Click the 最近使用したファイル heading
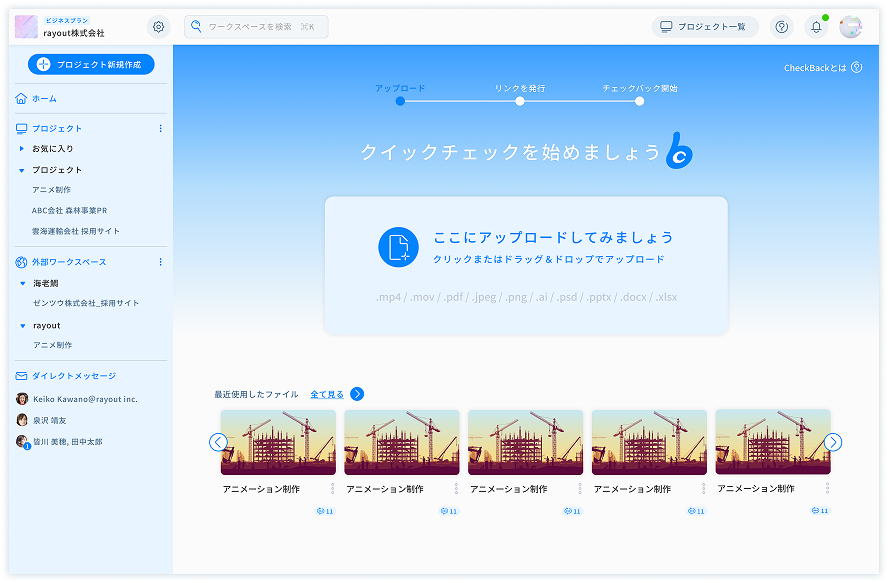Screen dimensions: 888x583 [256, 394]
